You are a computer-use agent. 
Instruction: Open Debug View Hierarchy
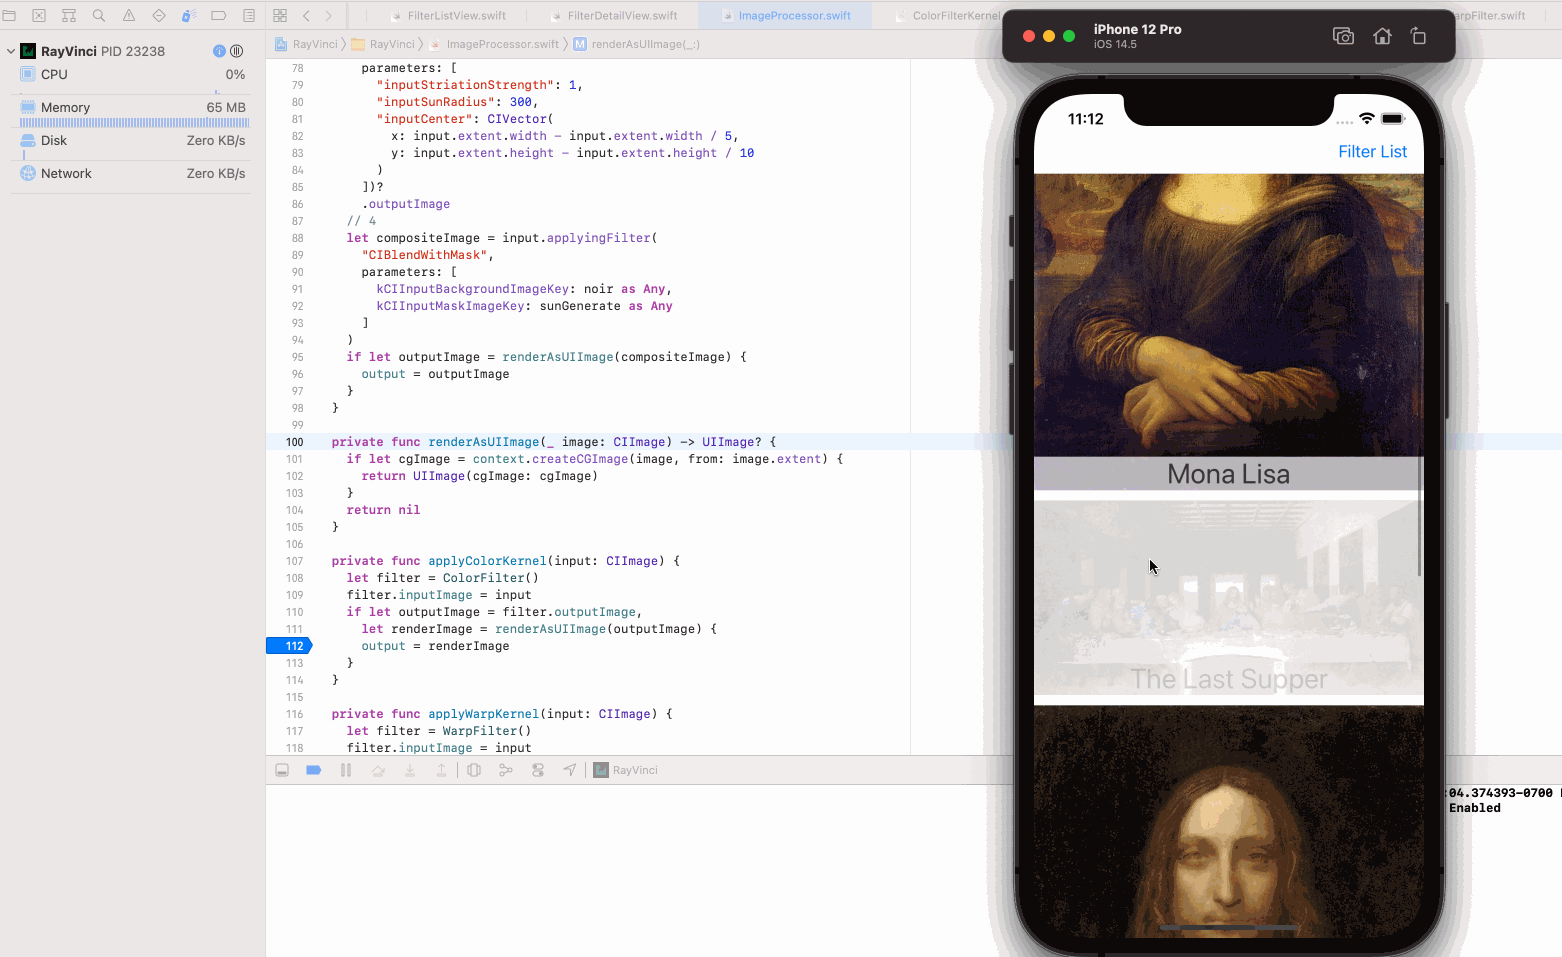(474, 770)
